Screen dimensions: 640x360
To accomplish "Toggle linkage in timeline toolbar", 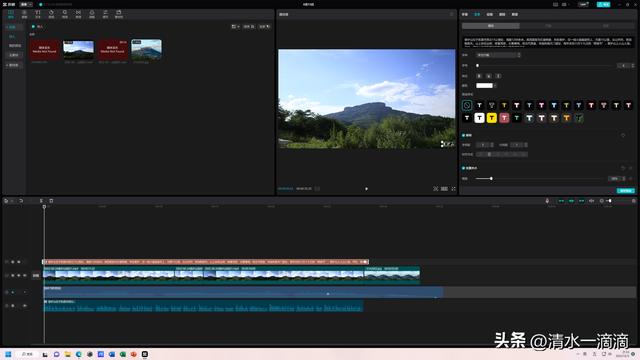I will coord(581,201).
